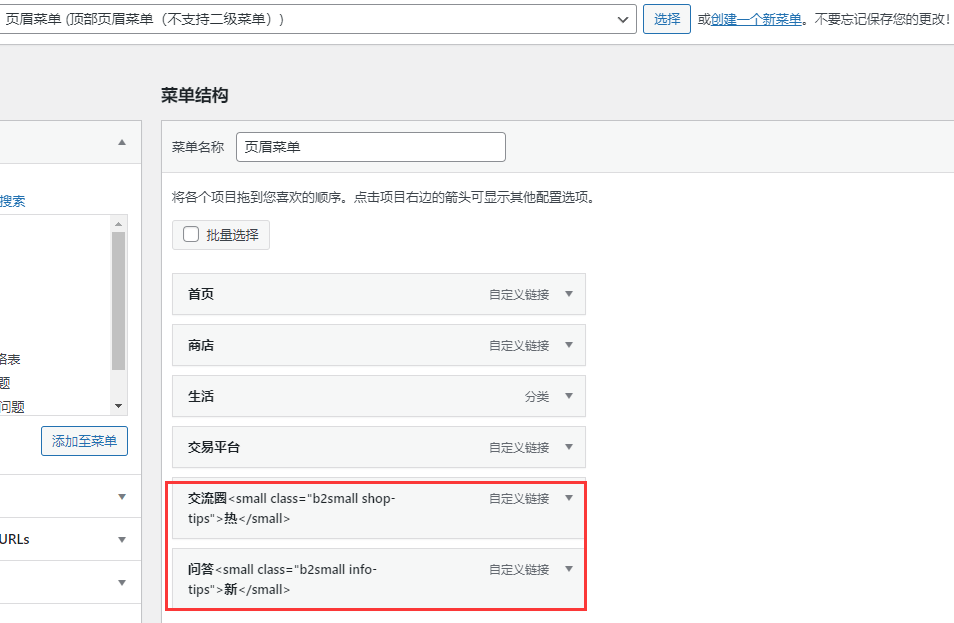Screen dimensions: 954x623
Task: Click the 选择 button
Action: (666, 19)
